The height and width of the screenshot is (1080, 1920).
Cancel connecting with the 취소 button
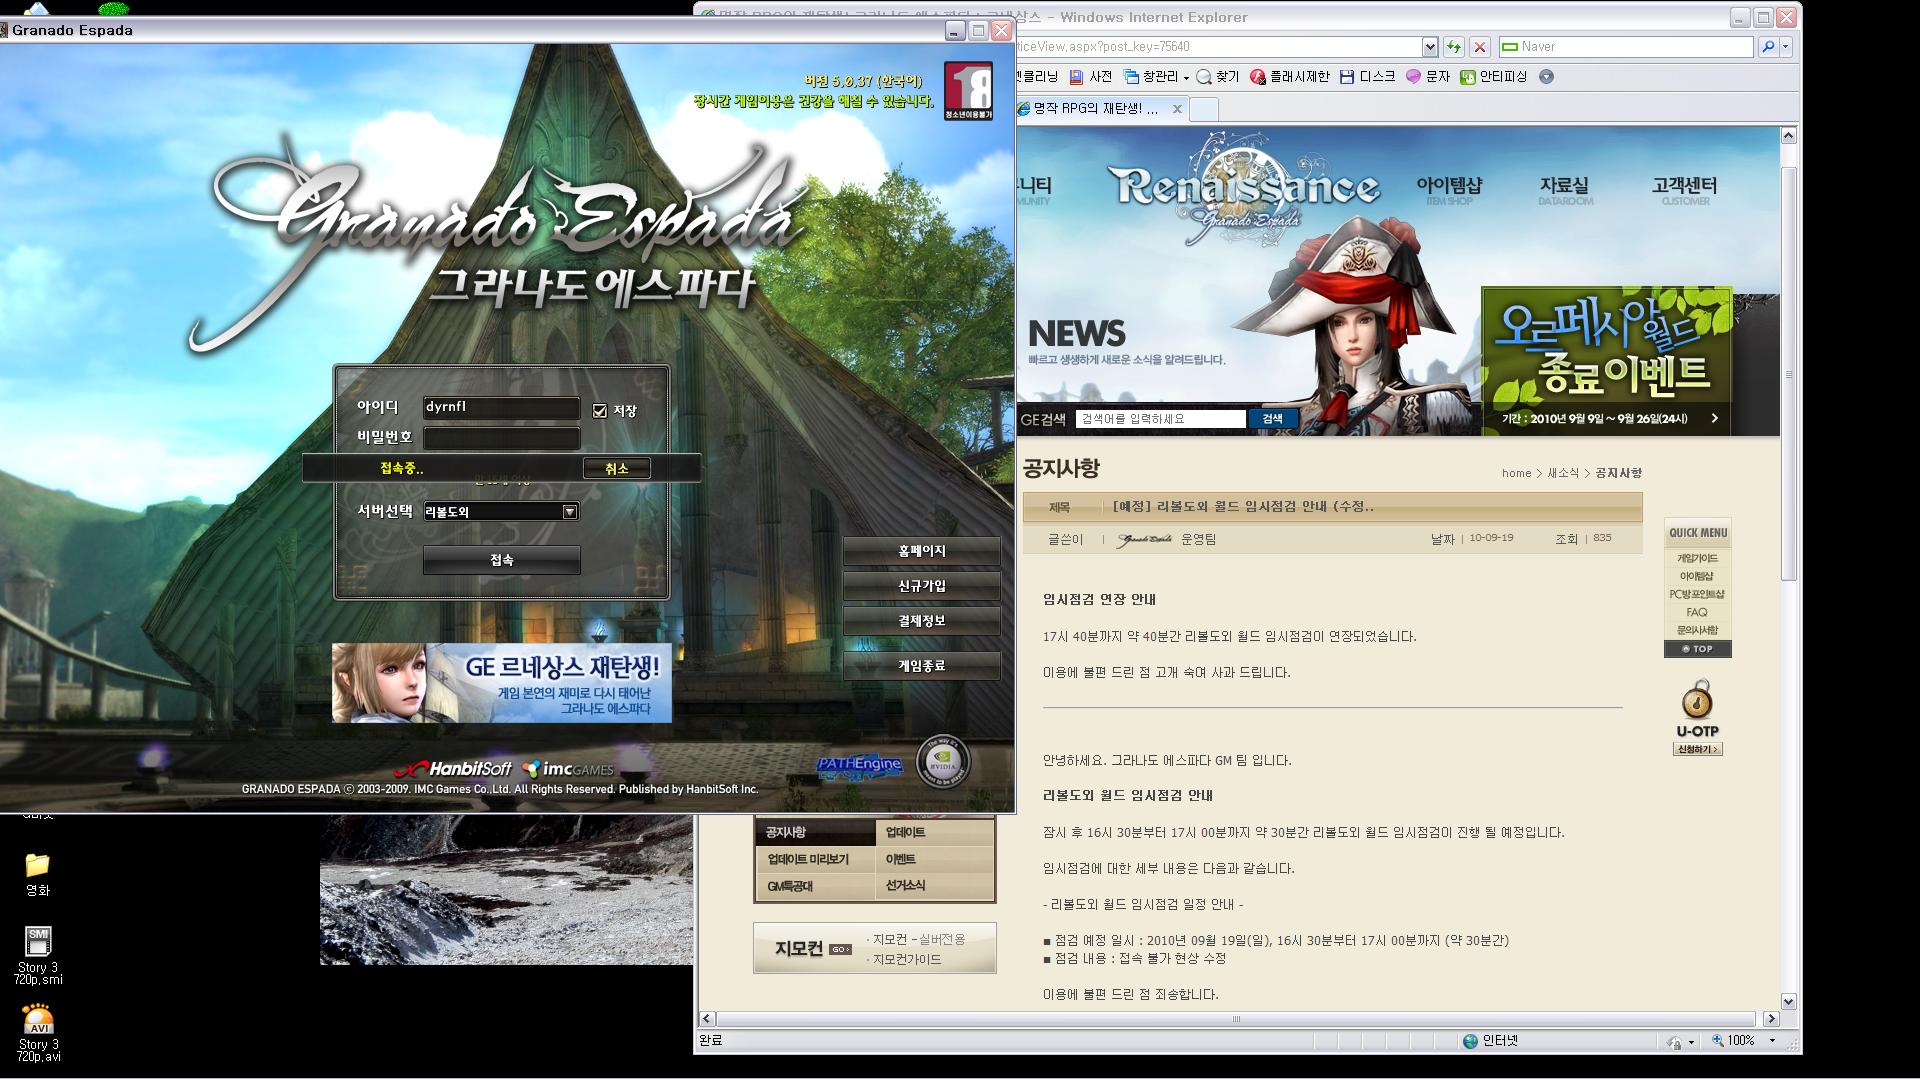(x=616, y=468)
